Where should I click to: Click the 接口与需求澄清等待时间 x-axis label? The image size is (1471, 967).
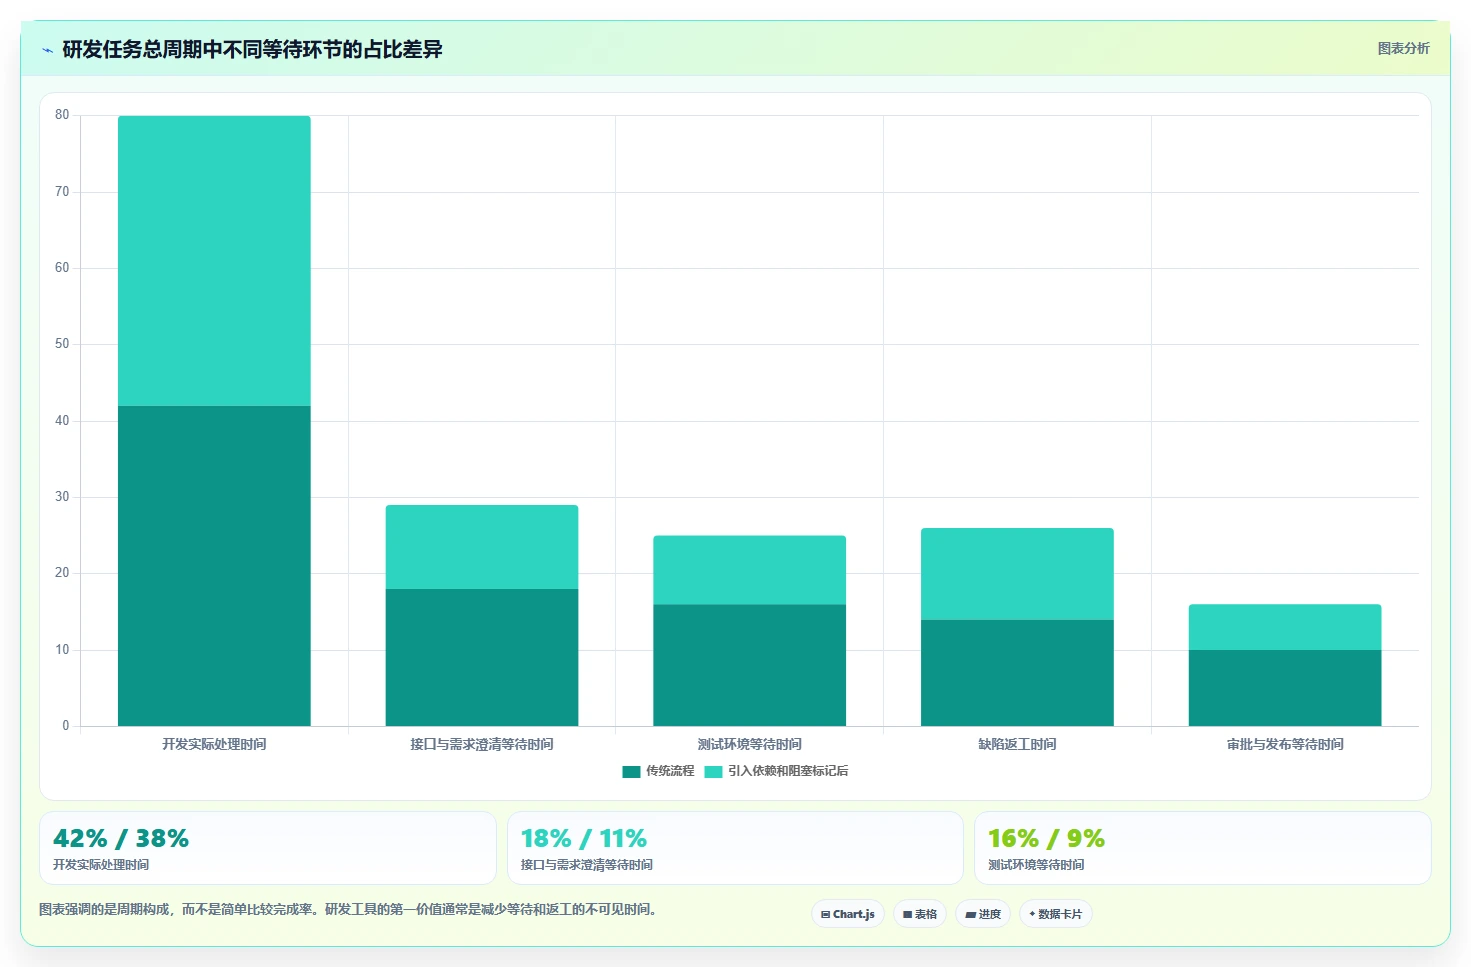[482, 744]
